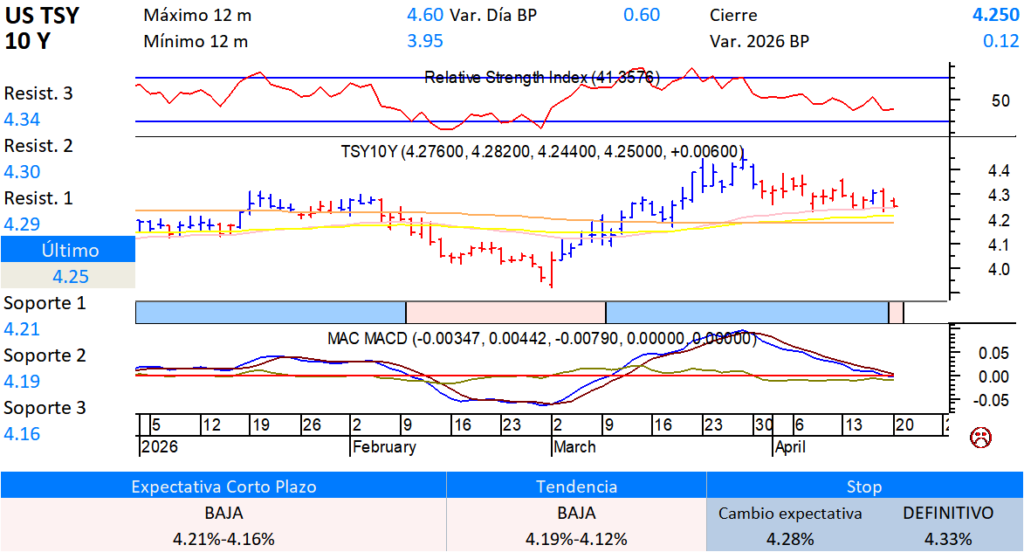Click the long blue segment under March–April

tap(746, 312)
